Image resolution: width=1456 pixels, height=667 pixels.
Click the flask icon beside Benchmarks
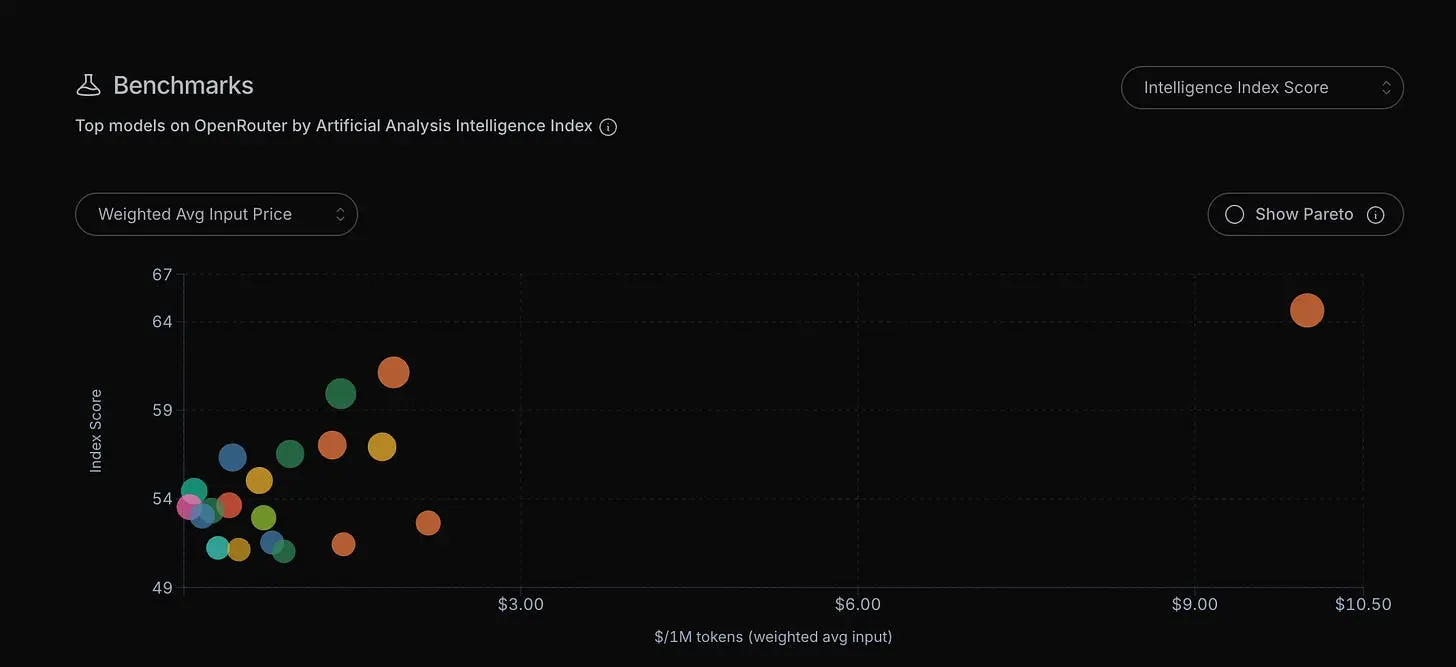tap(89, 86)
